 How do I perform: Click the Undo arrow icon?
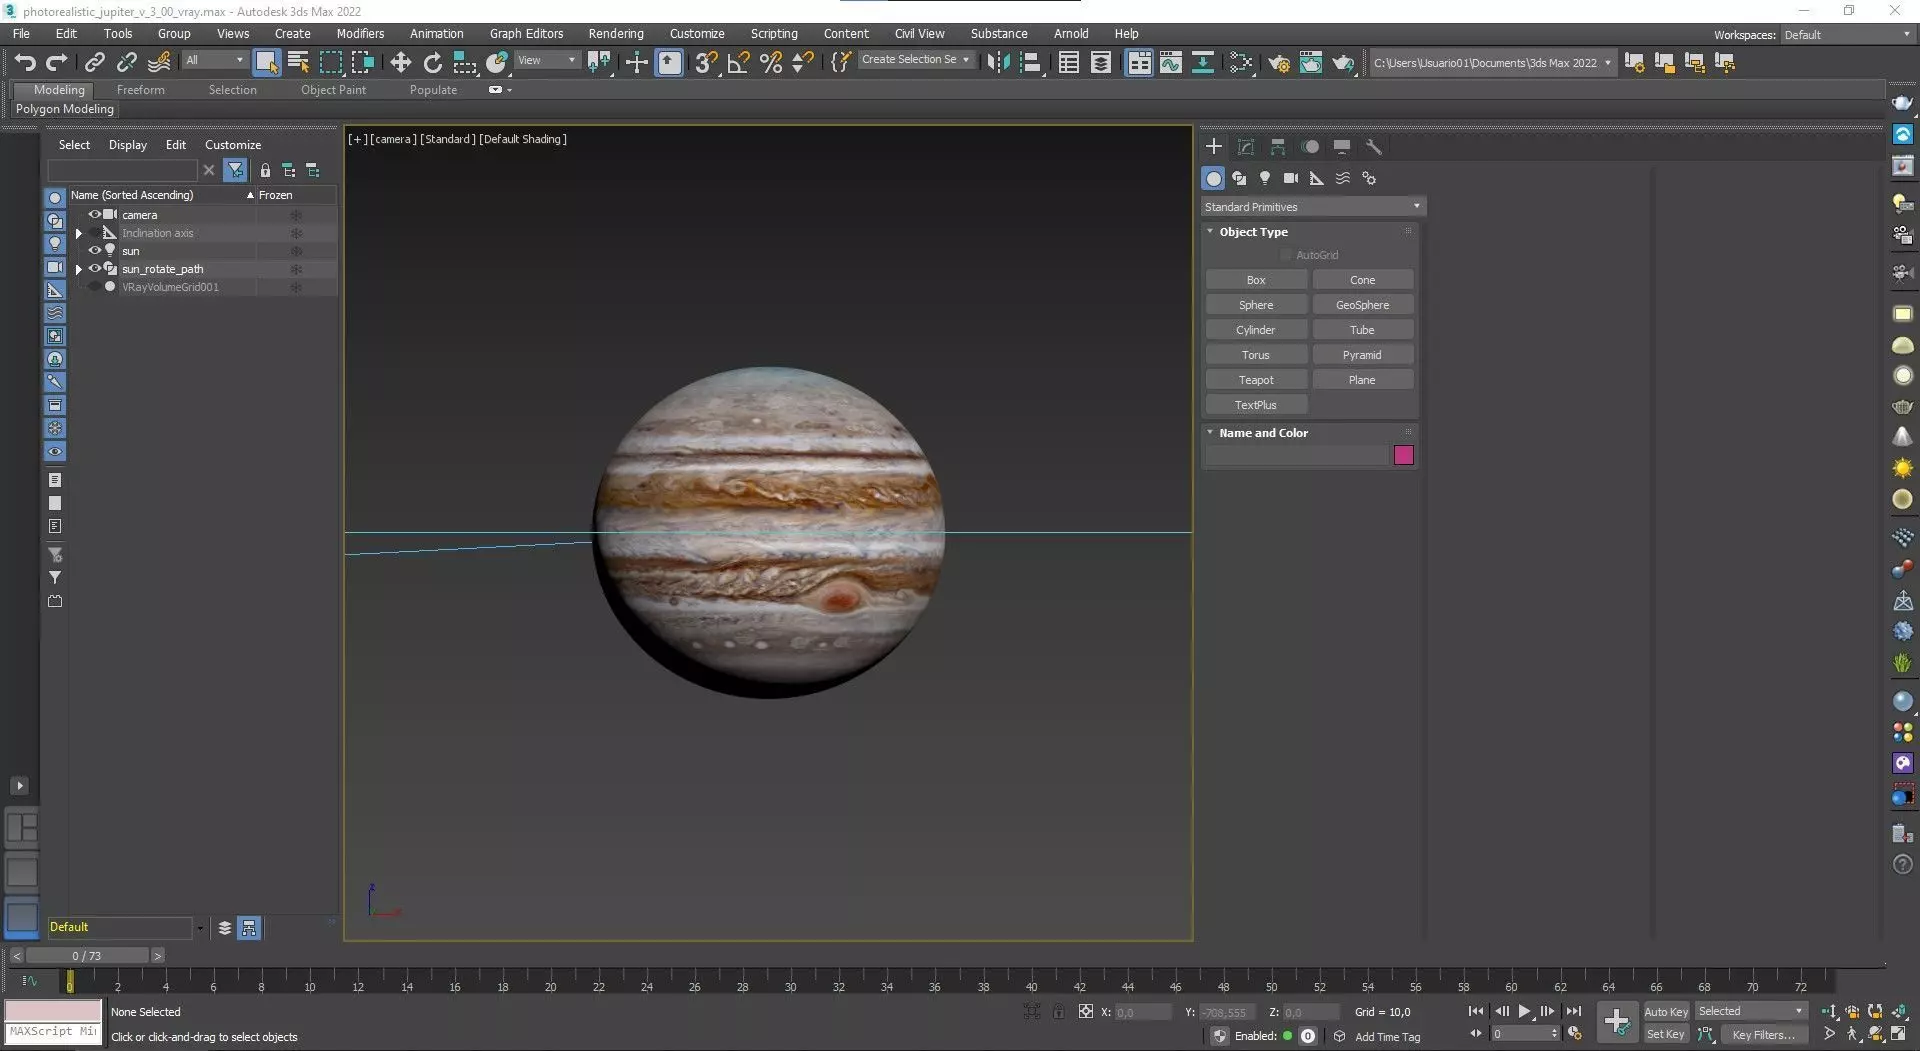[25, 63]
